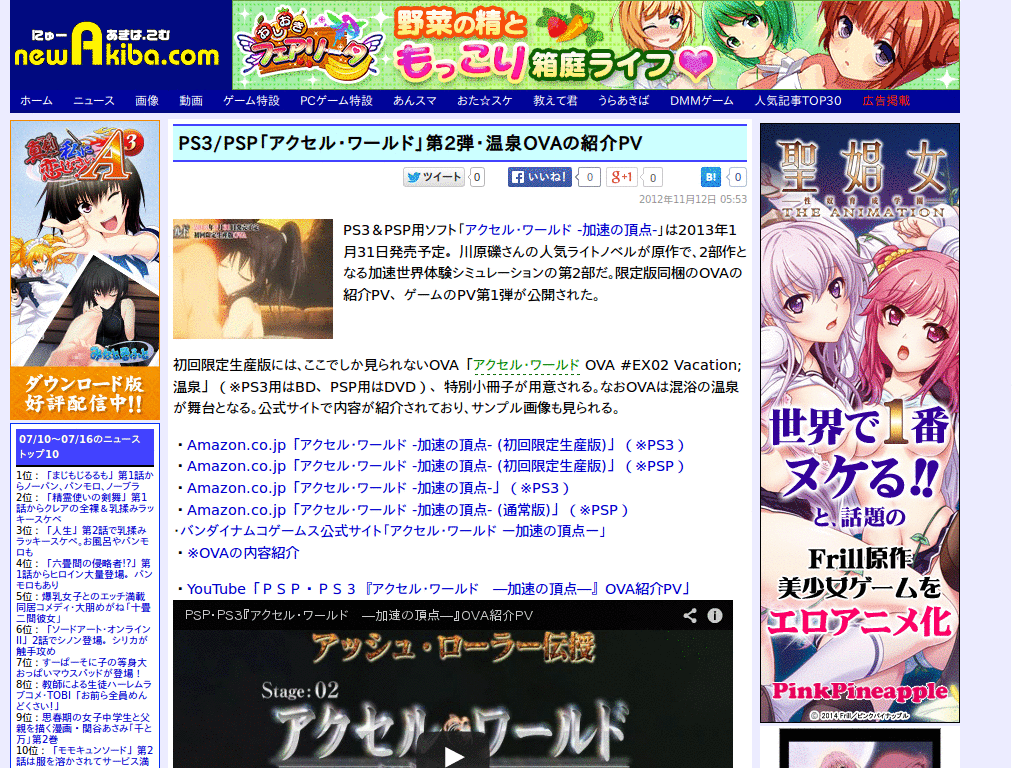The width and height of the screenshot is (1024, 768).
Task: Go to あんスマ in the navigation bar
Action: 415,101
